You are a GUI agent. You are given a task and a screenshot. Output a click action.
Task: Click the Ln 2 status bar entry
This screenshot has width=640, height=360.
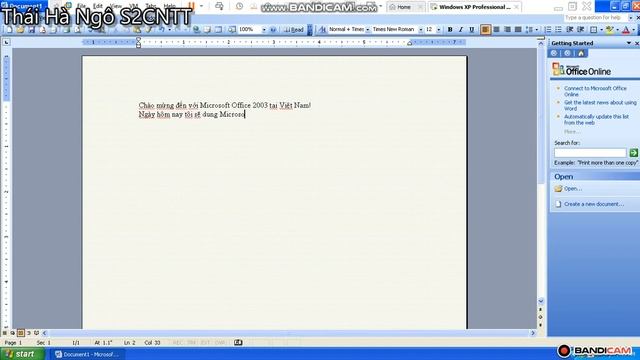click(x=129, y=343)
